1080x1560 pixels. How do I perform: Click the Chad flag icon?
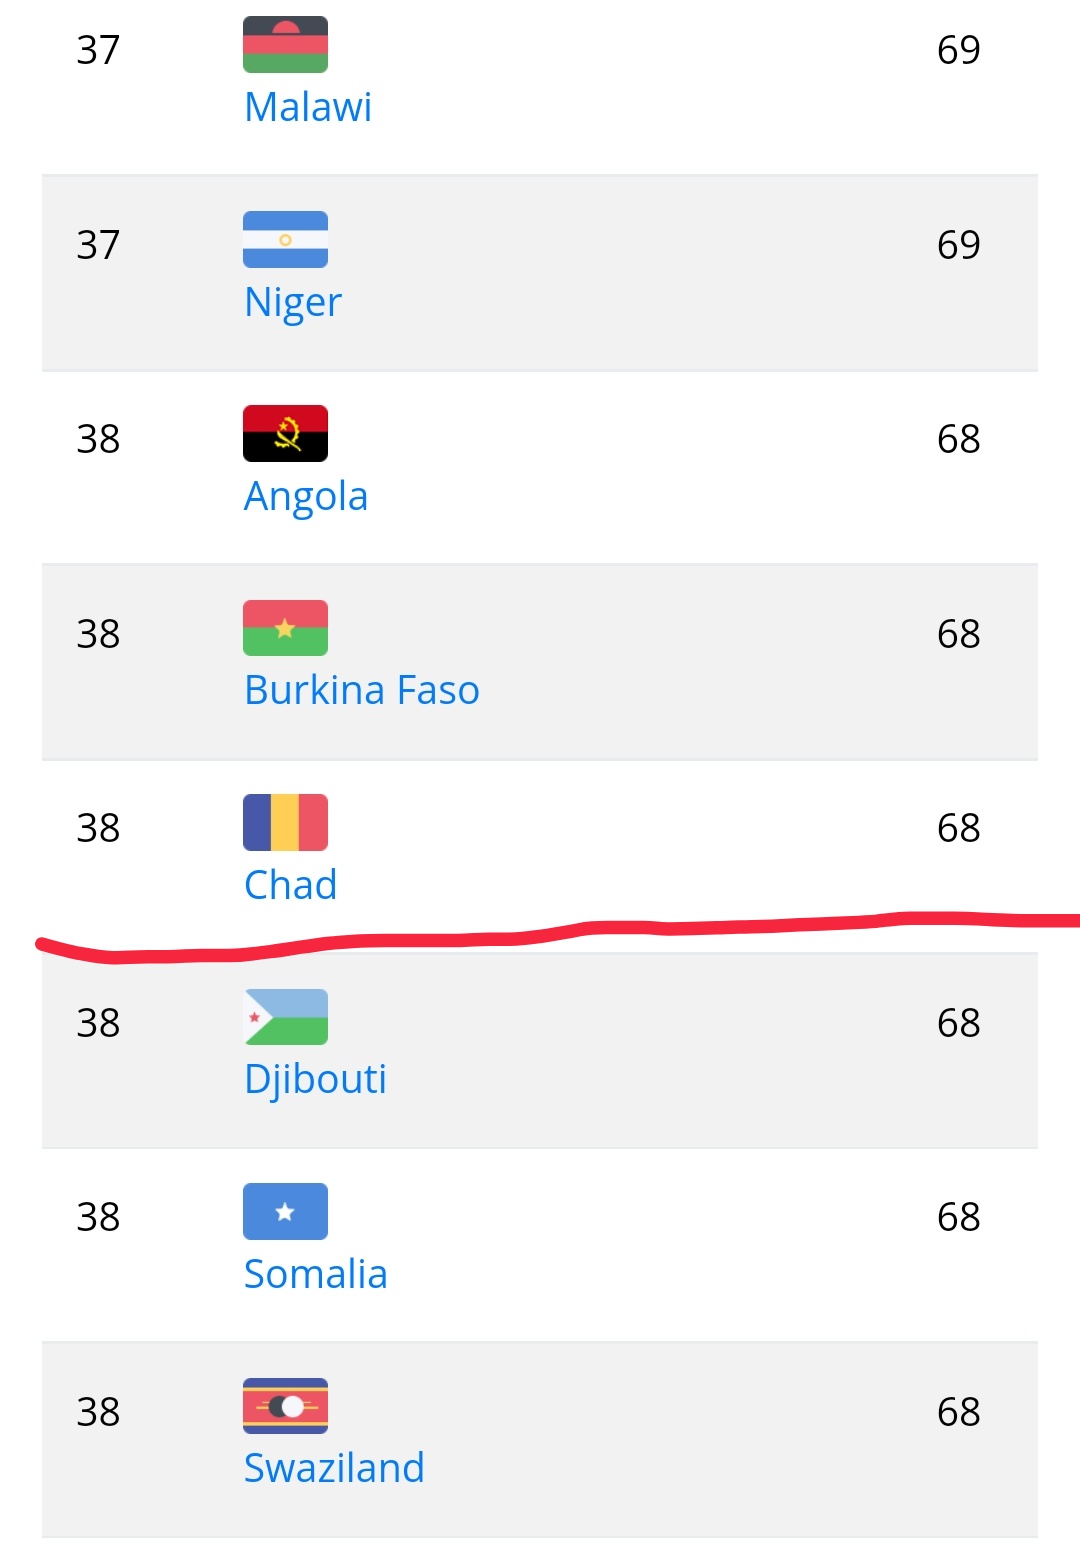coord(285,822)
